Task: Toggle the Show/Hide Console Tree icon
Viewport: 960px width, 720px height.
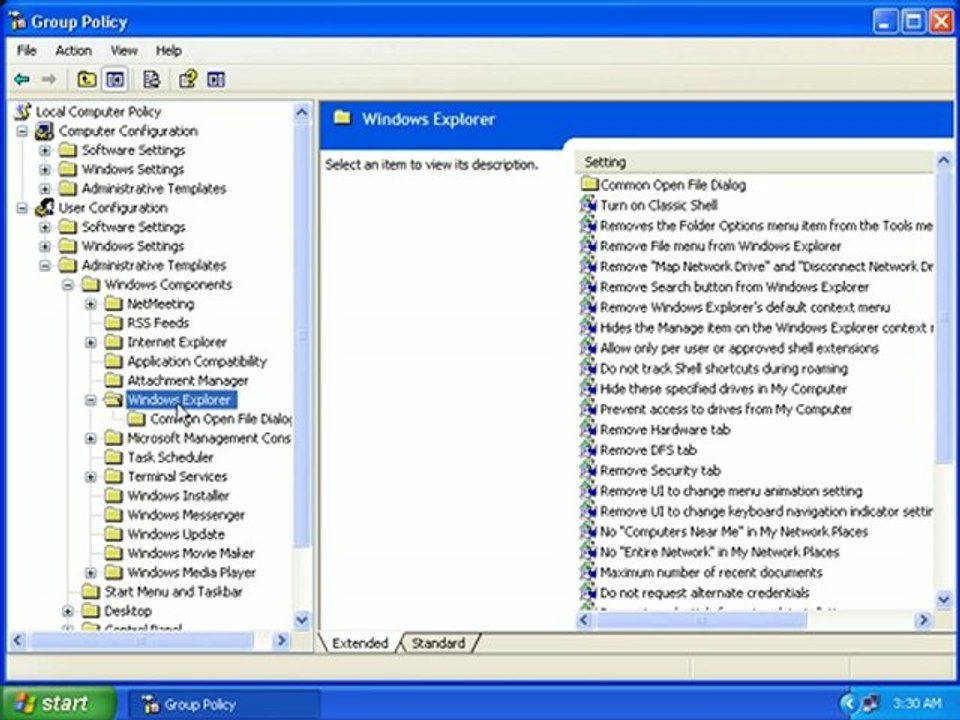Action: [x=115, y=79]
